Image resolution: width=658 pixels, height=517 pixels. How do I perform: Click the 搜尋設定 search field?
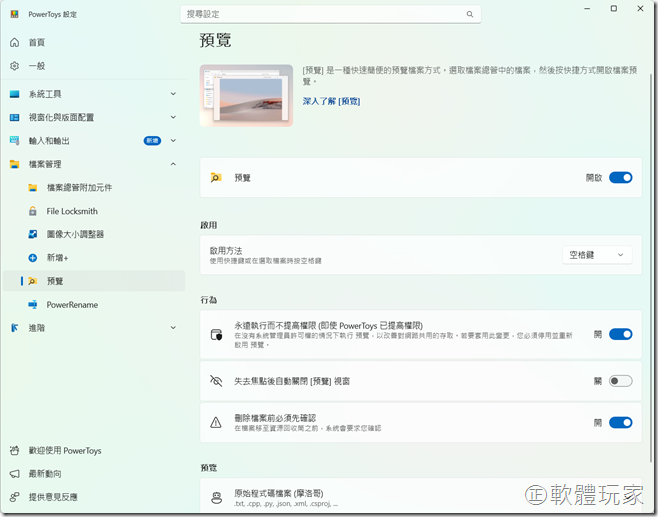[320, 14]
